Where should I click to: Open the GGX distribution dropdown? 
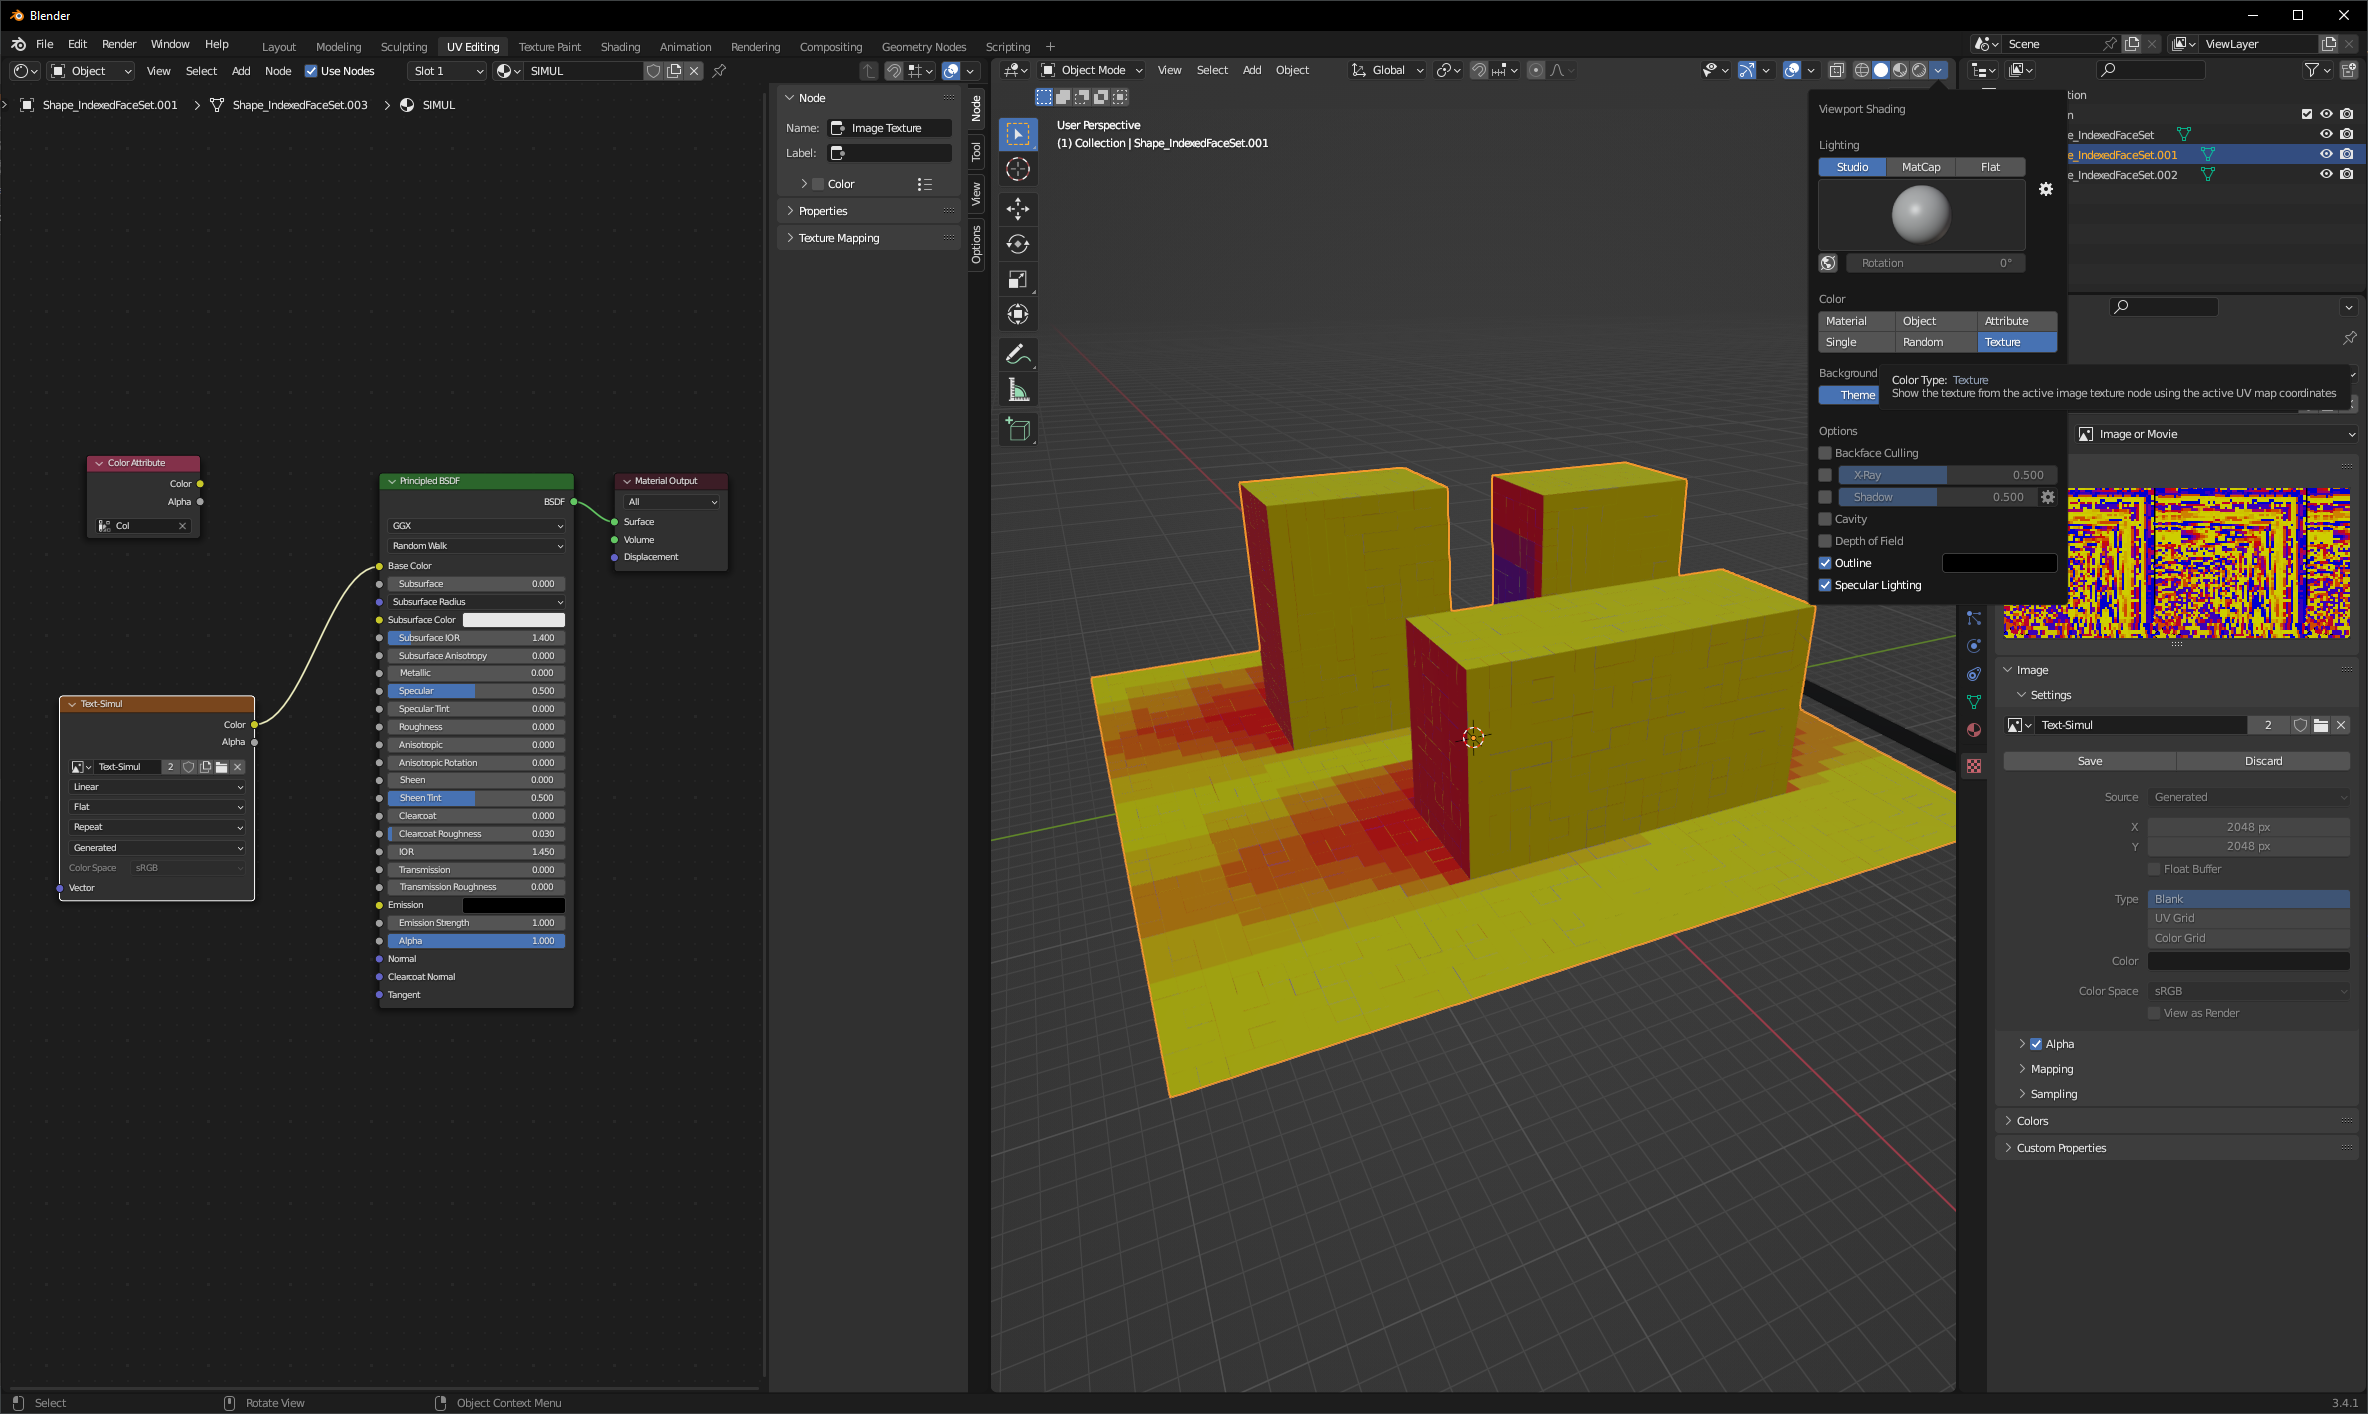point(477,526)
